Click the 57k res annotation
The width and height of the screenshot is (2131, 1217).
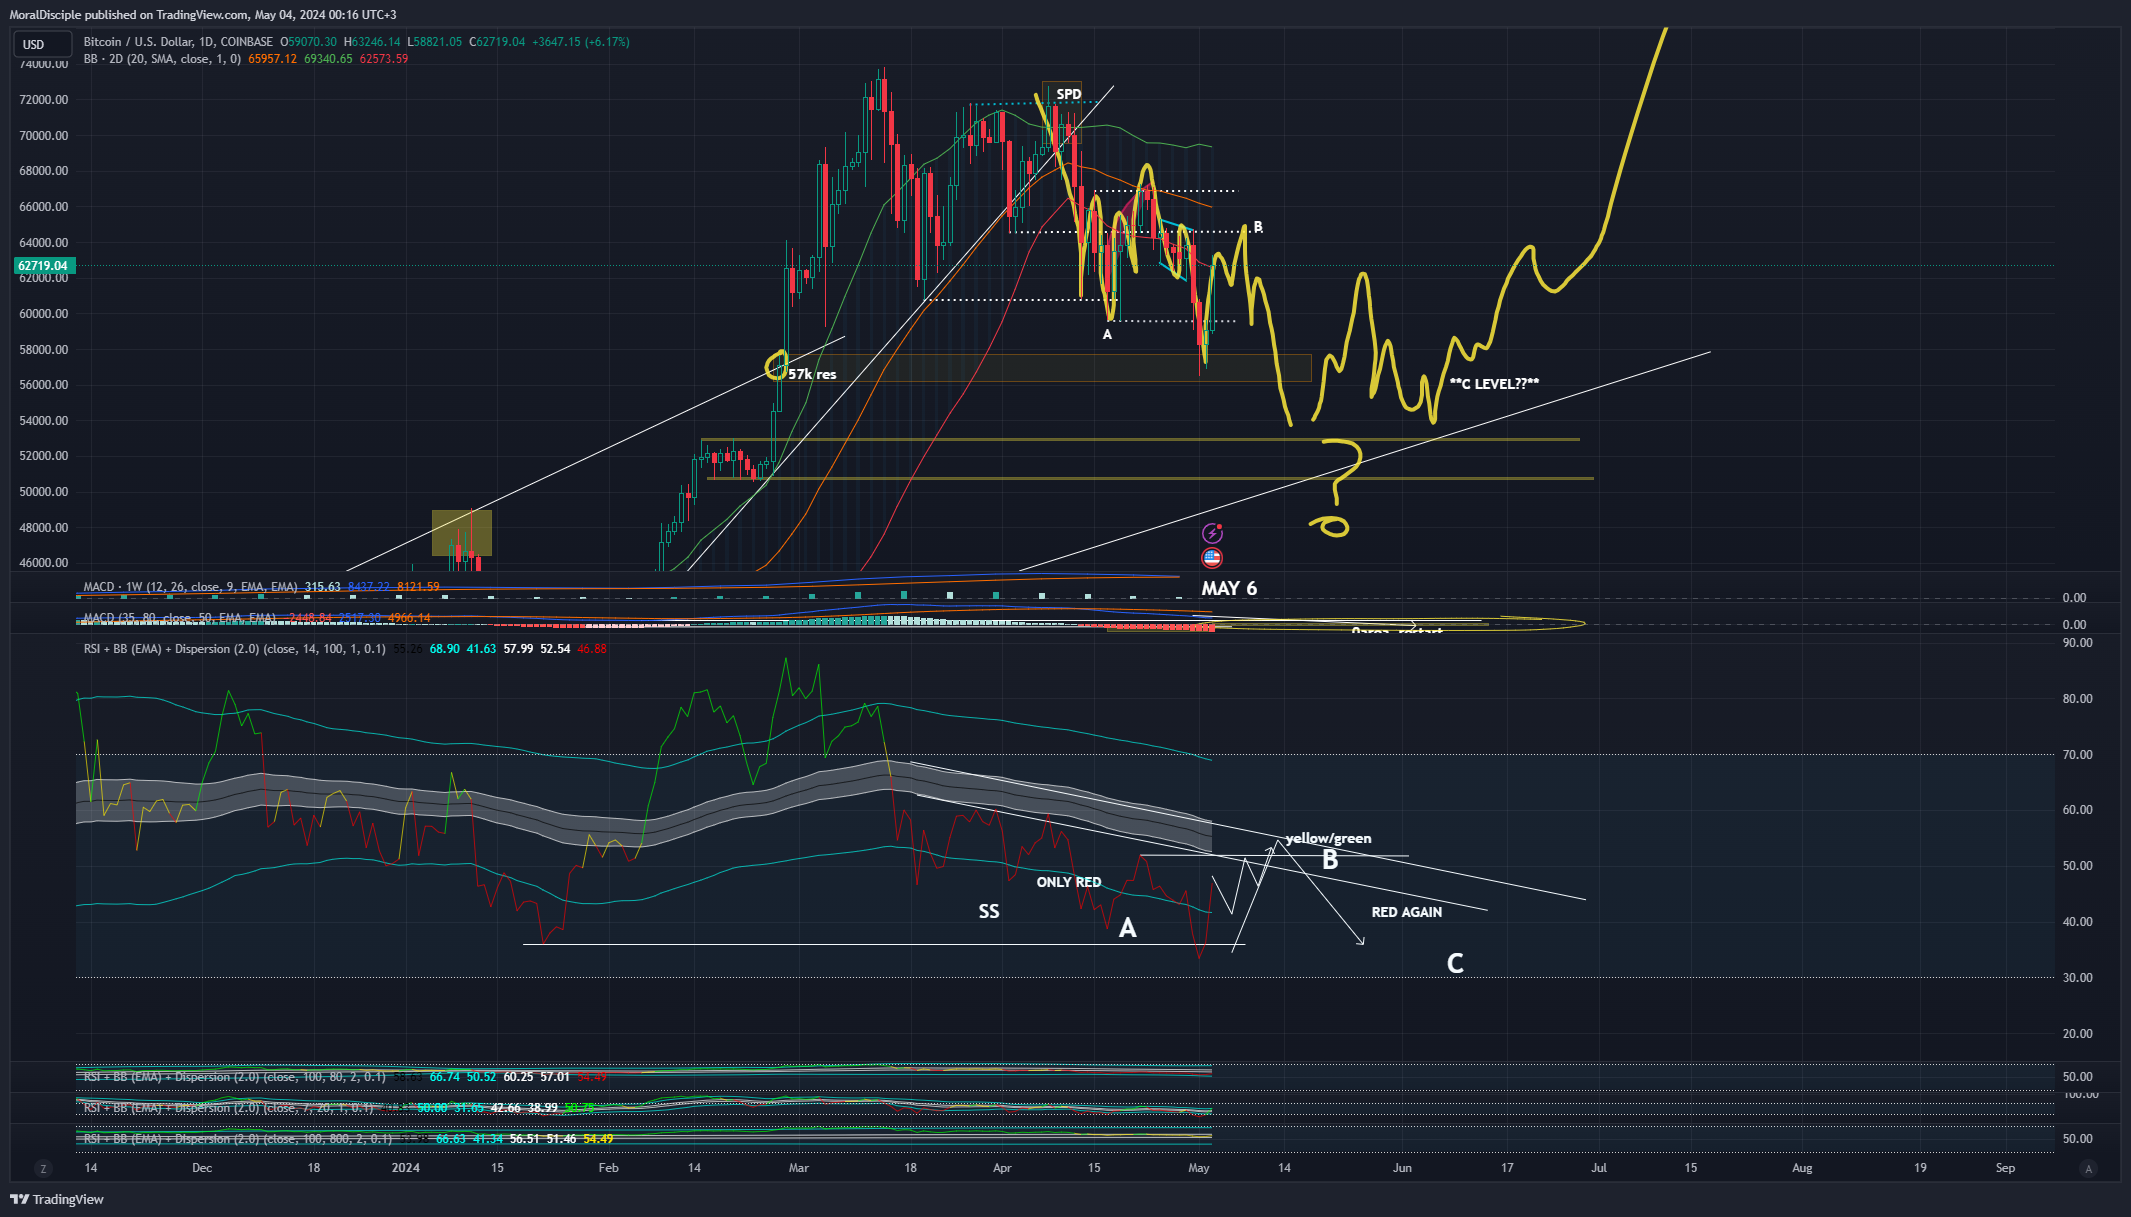pyautogui.click(x=812, y=374)
